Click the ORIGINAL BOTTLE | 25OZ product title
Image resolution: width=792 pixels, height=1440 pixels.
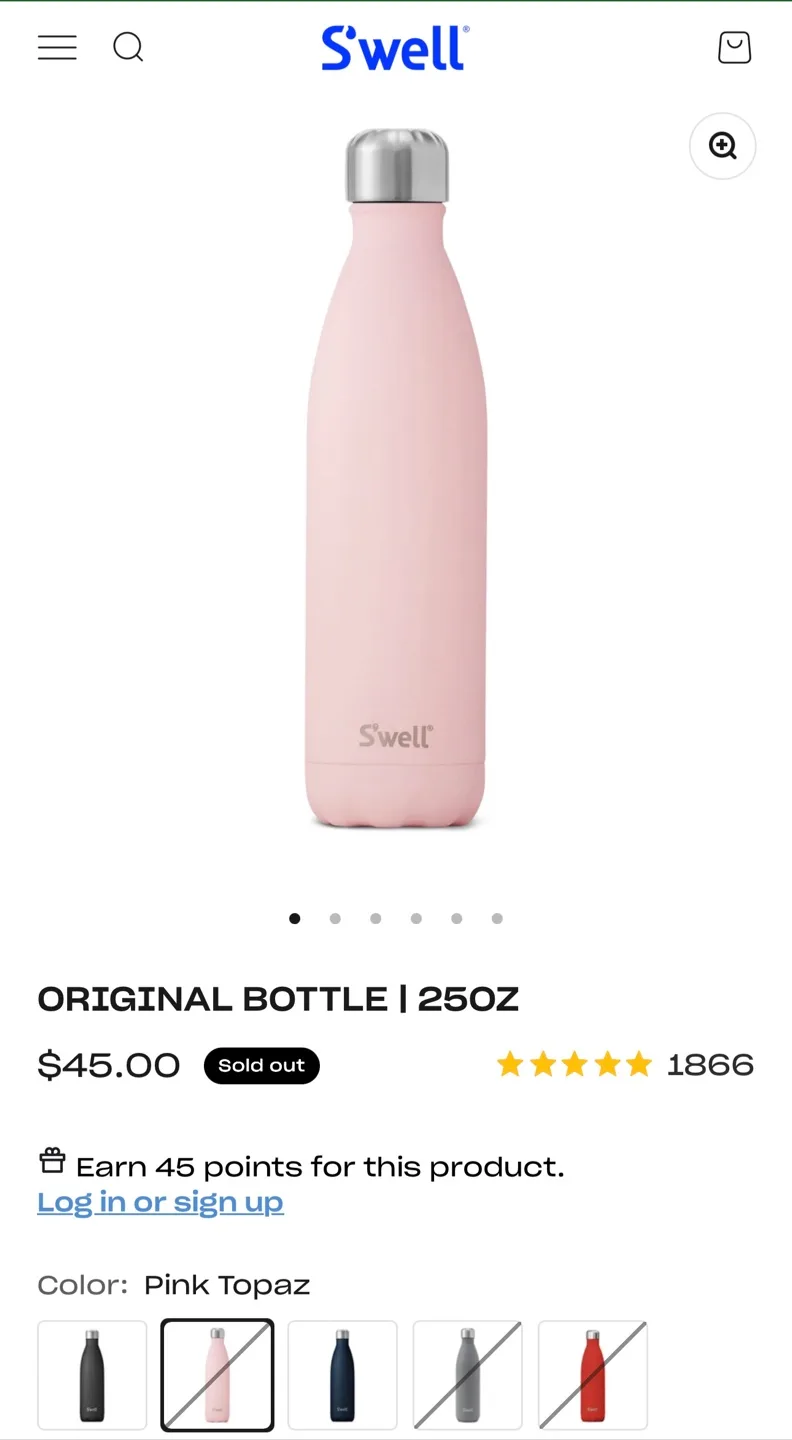(x=279, y=997)
